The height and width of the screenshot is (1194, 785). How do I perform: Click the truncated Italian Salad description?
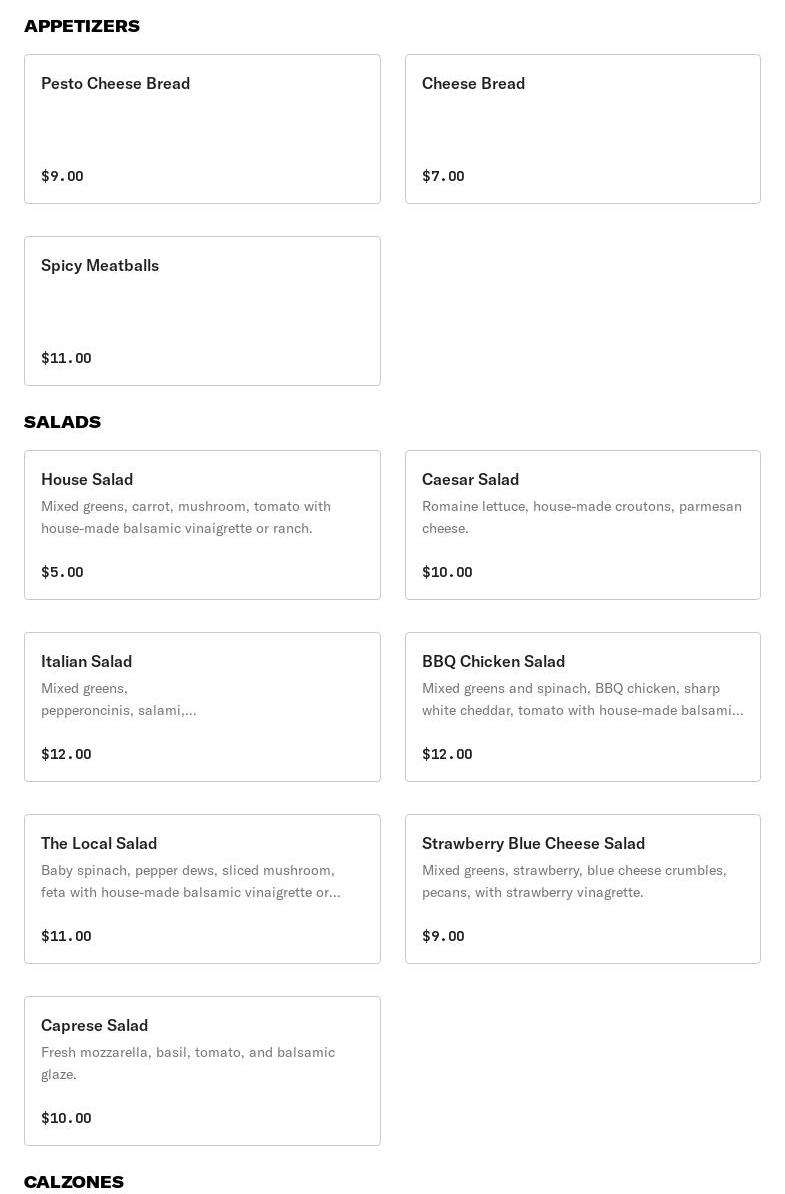pos(119,699)
